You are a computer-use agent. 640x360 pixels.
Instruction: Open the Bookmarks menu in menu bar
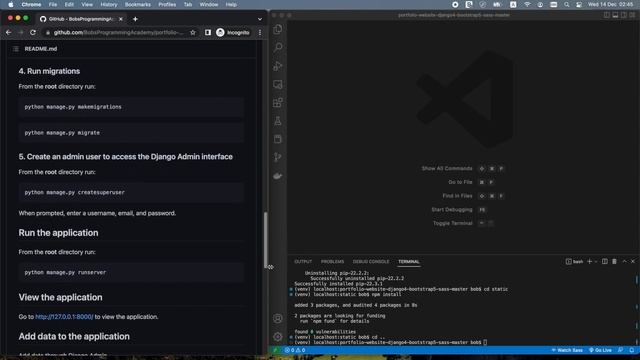click(x=138, y=4)
